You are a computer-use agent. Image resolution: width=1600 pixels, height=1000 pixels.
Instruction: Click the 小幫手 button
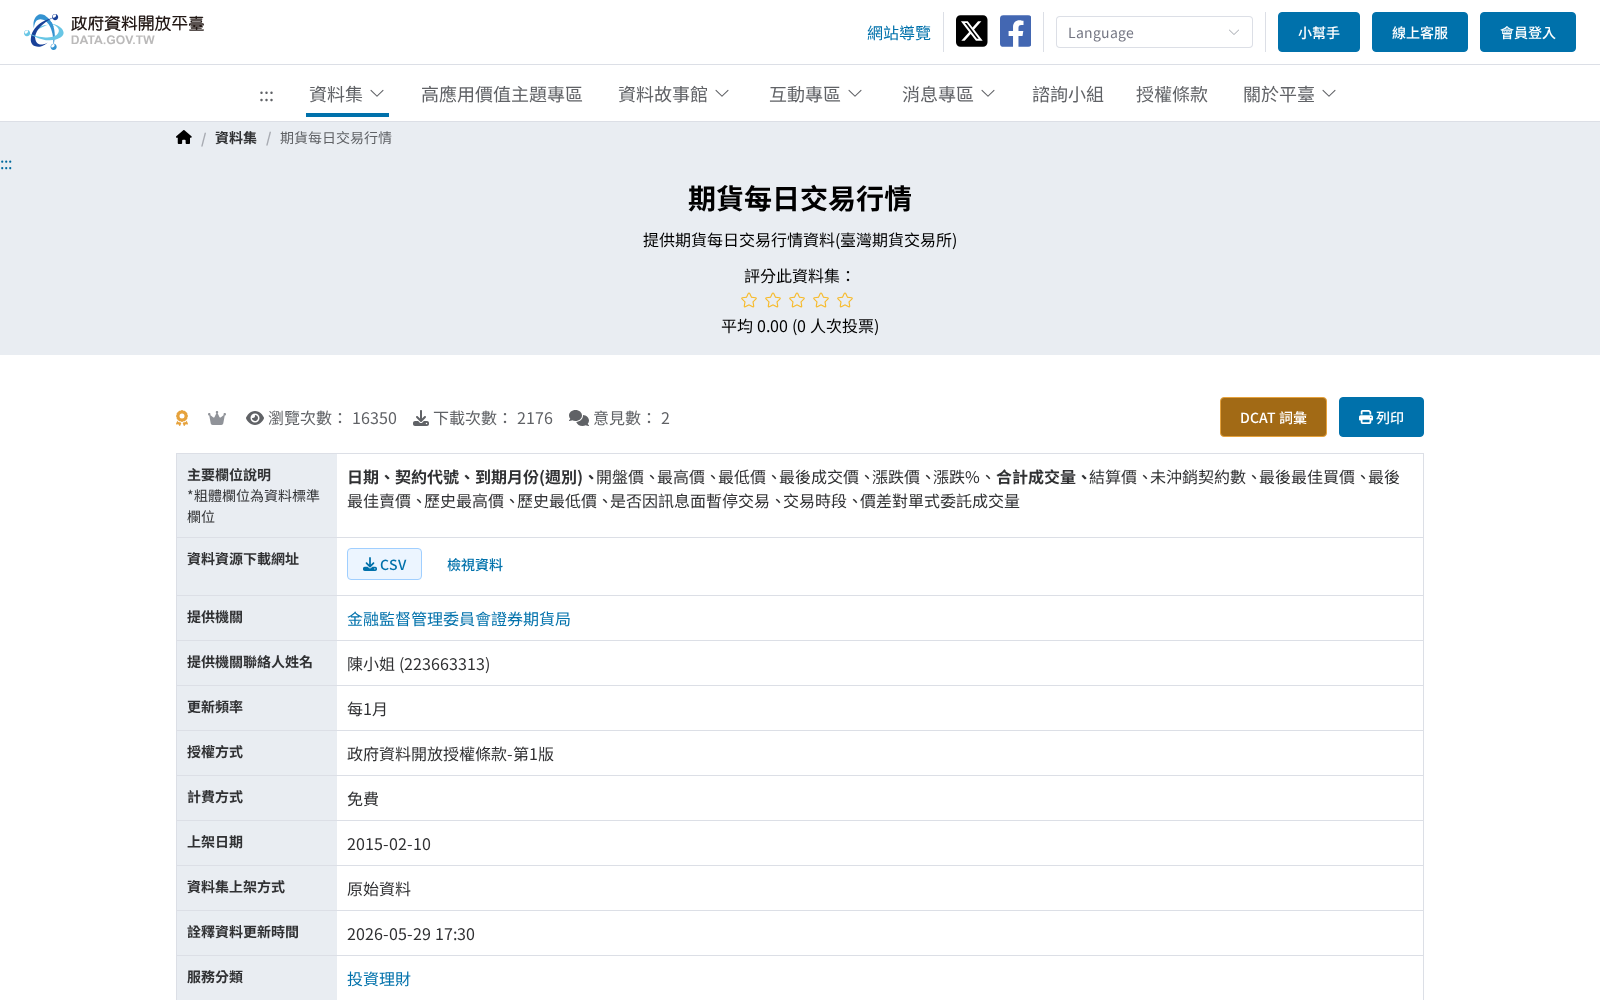click(x=1319, y=32)
